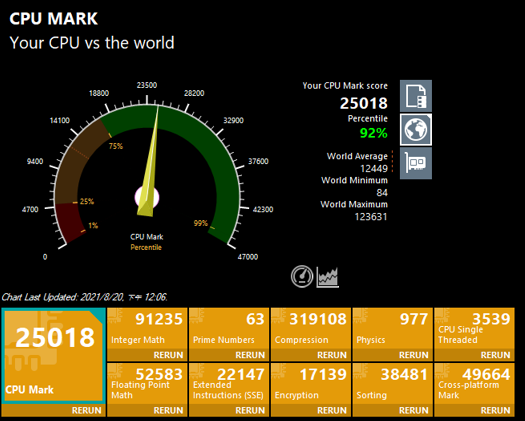525x421 pixels.
Task: Open the Integer Math score tile
Action: coord(147,329)
